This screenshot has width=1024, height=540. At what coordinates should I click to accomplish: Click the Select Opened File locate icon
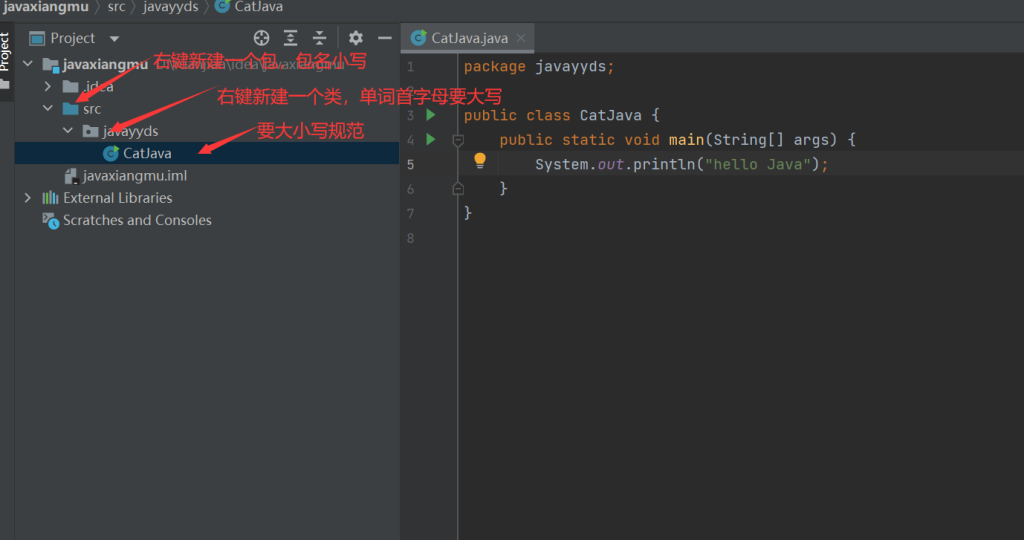tap(262, 38)
